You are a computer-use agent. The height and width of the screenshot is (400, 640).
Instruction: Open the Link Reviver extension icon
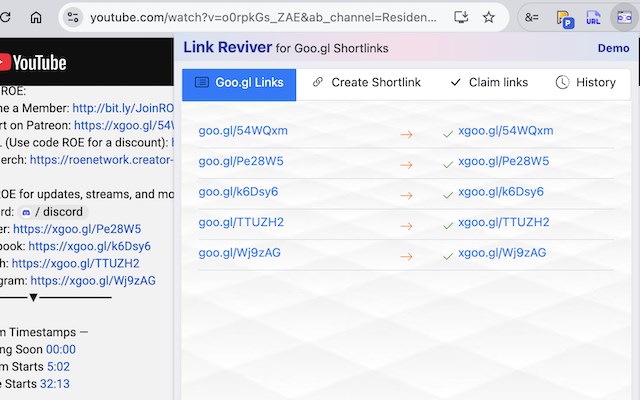(624, 18)
